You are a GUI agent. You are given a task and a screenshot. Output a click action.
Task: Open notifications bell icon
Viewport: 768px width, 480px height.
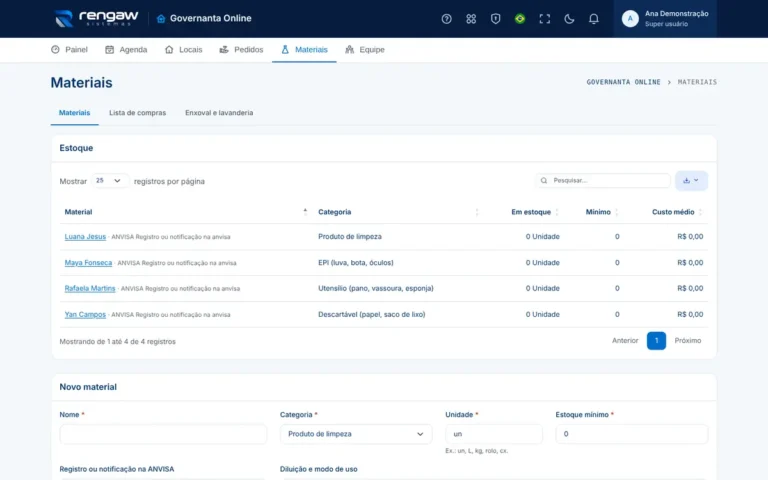pyautogui.click(x=594, y=19)
